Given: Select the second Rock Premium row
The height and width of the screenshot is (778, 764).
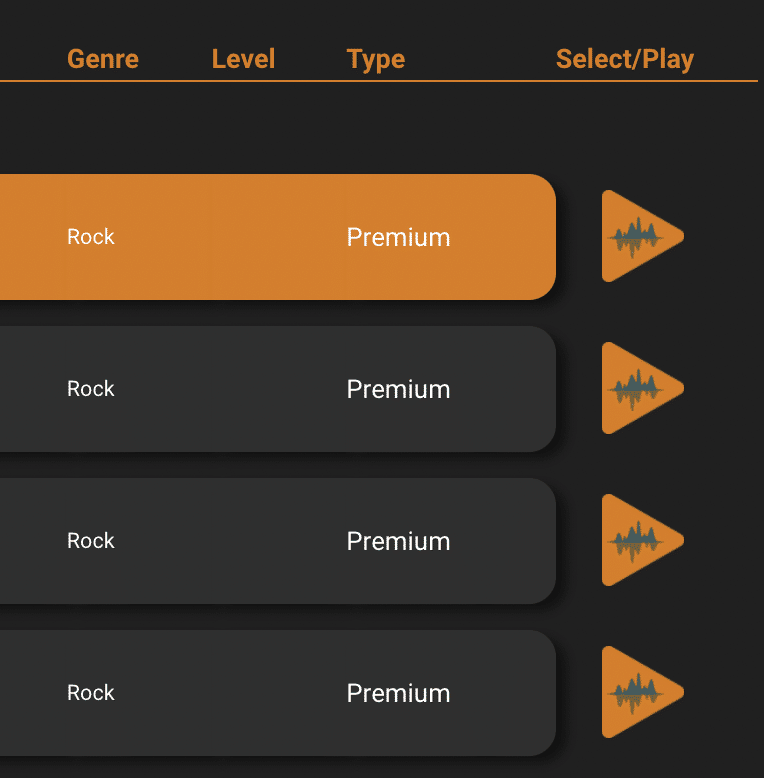Looking at the screenshot, I should pos(278,389).
